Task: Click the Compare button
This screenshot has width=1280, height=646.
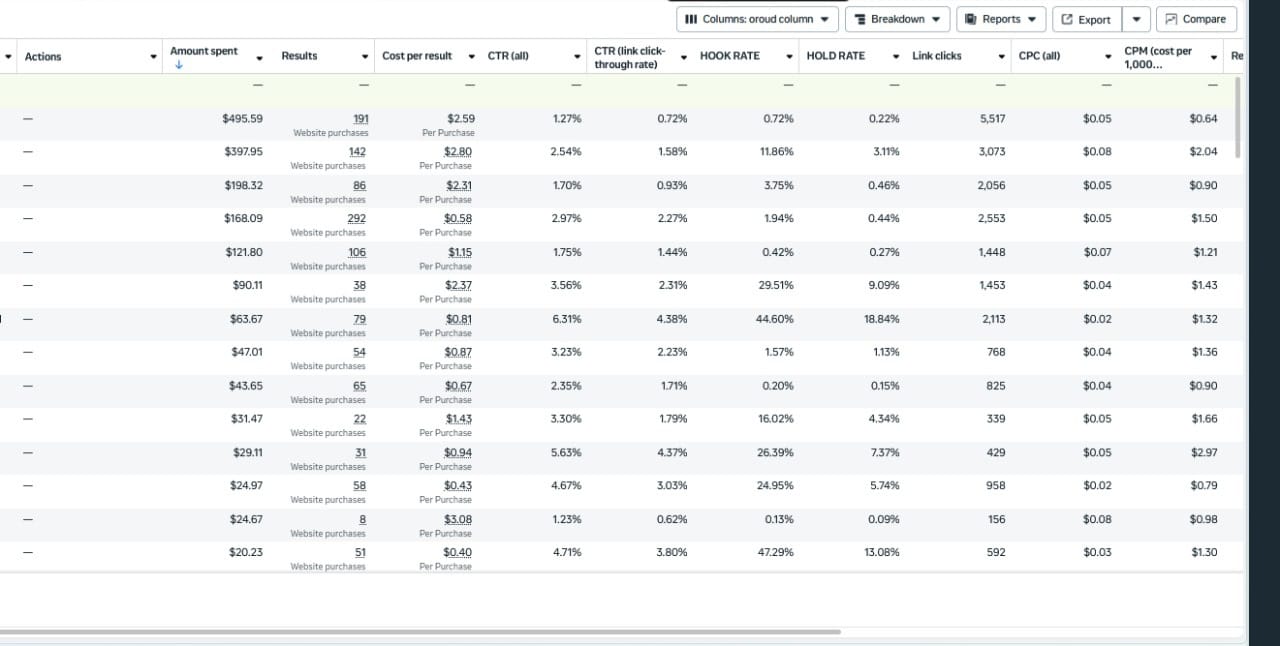Action: tap(1196, 19)
